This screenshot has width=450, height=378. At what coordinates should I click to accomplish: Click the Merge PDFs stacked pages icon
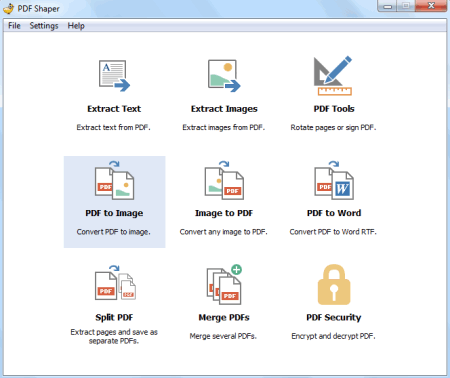pyautogui.click(x=224, y=284)
